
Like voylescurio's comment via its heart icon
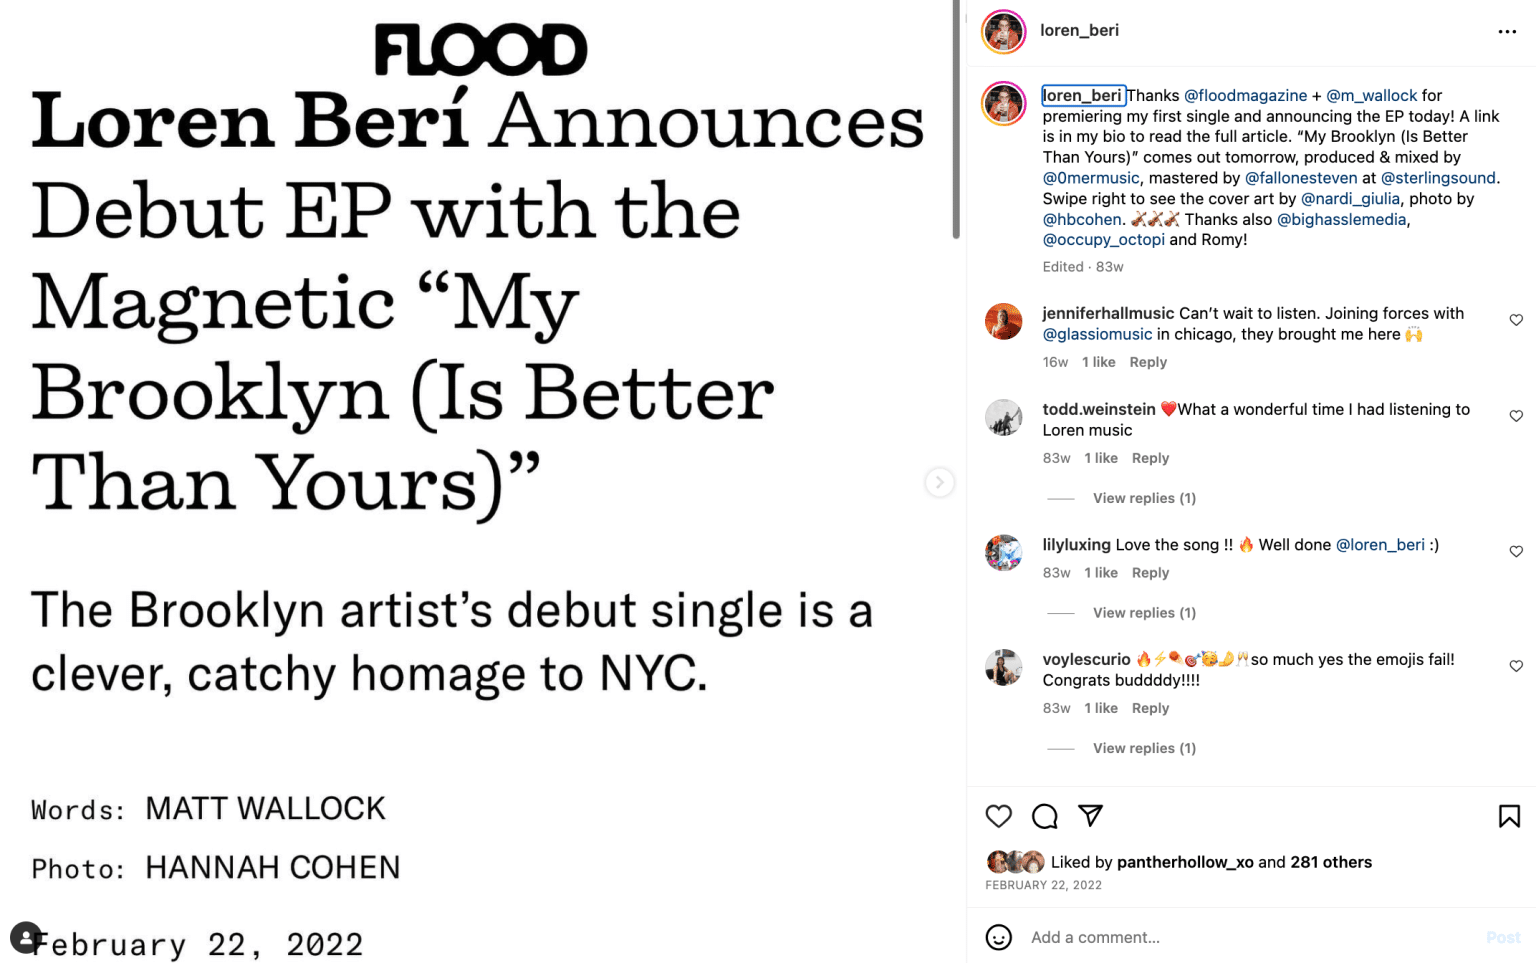click(x=1516, y=665)
